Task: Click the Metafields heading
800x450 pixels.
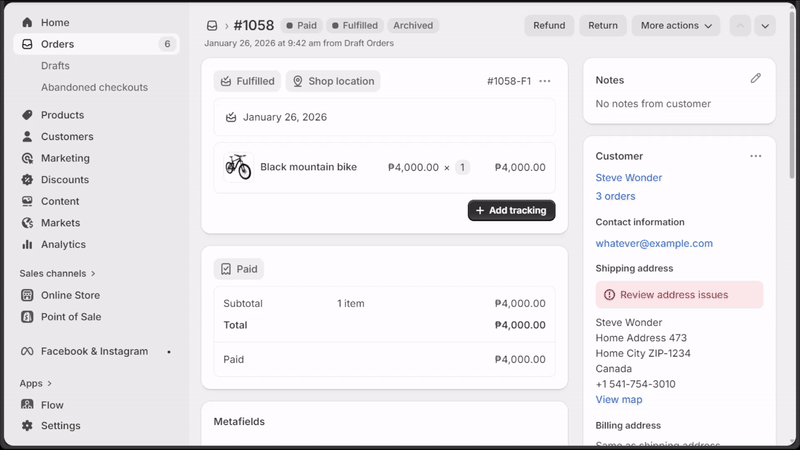Action: coord(239,421)
